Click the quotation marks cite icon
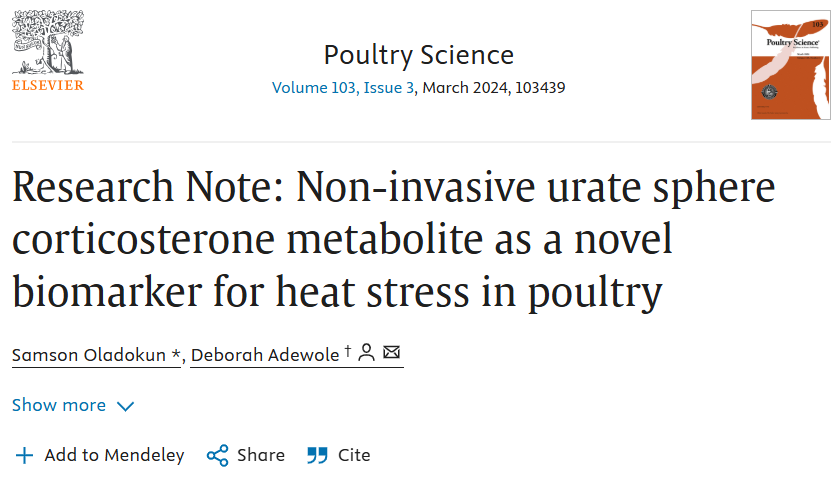Screen dimensions: 832x480 (317, 456)
